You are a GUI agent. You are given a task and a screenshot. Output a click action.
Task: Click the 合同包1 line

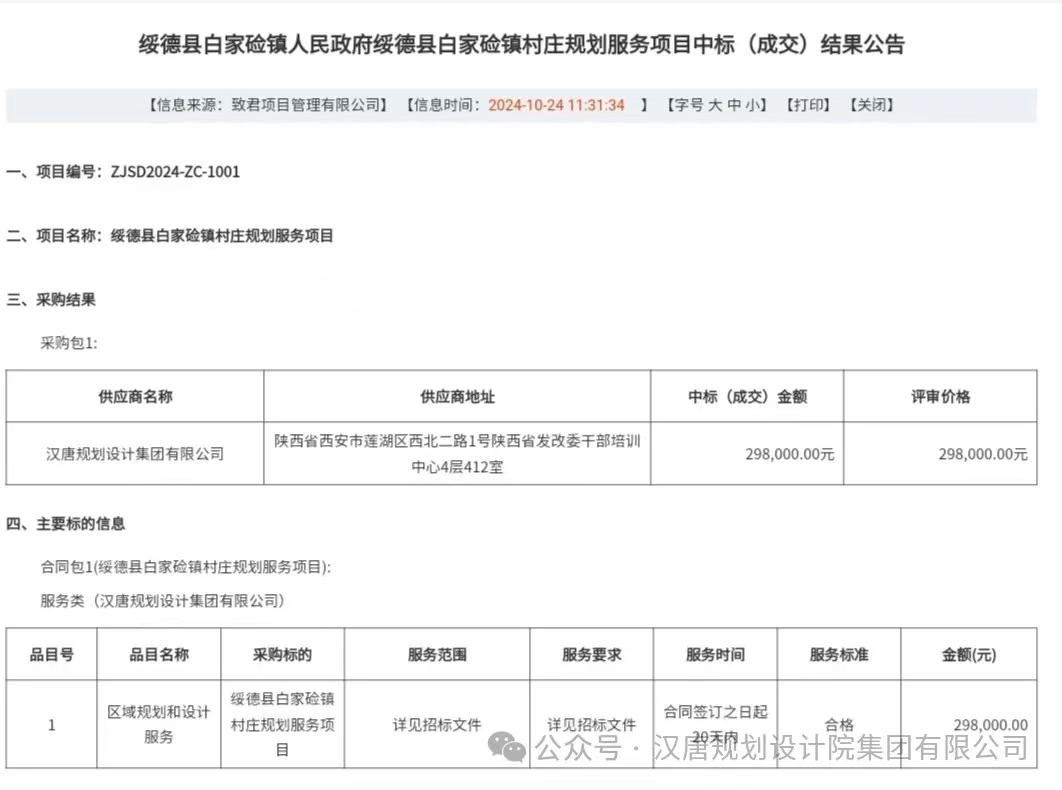point(186,567)
